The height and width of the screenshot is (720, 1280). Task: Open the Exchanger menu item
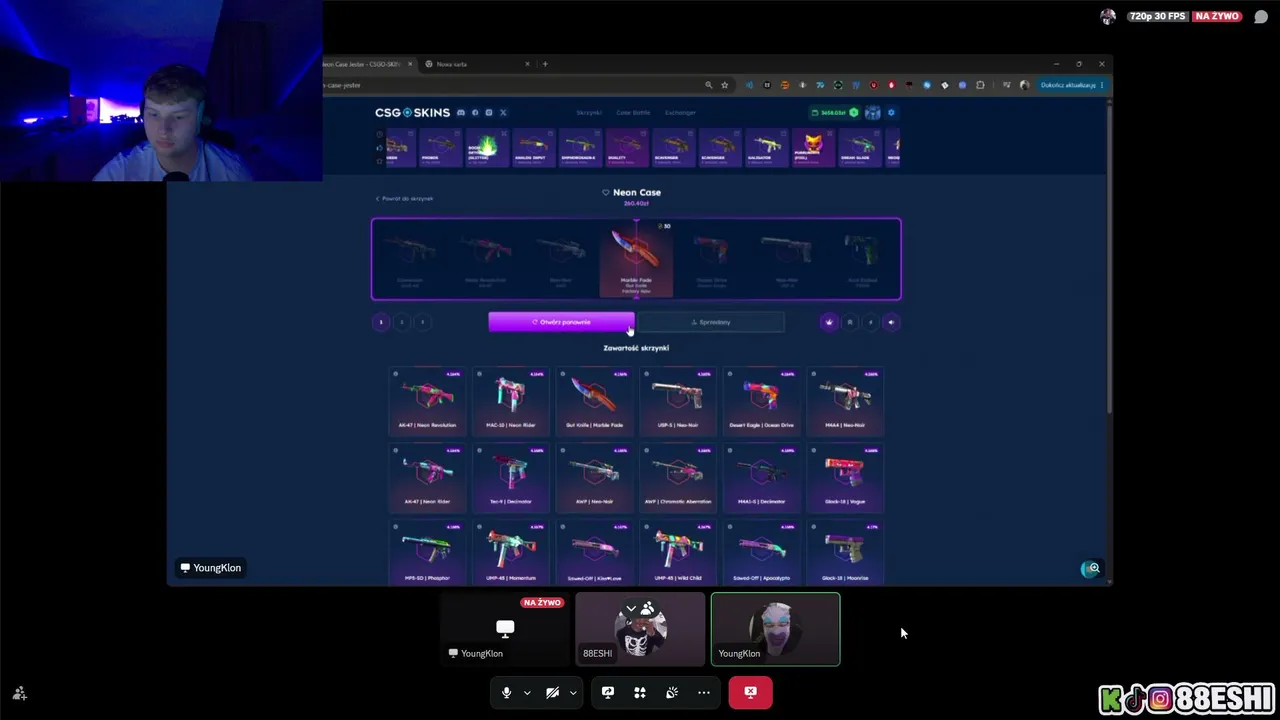click(x=680, y=113)
